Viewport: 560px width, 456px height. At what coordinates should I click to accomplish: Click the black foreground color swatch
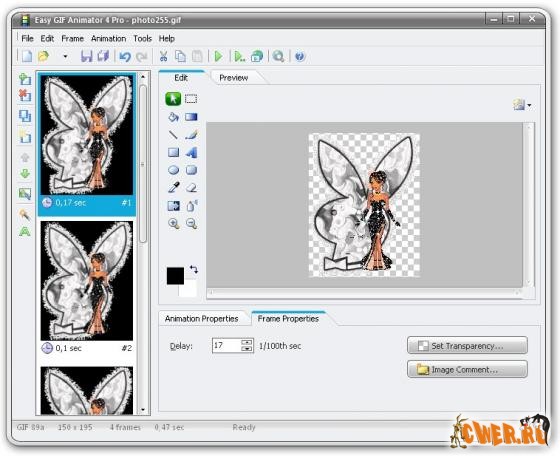coord(175,276)
